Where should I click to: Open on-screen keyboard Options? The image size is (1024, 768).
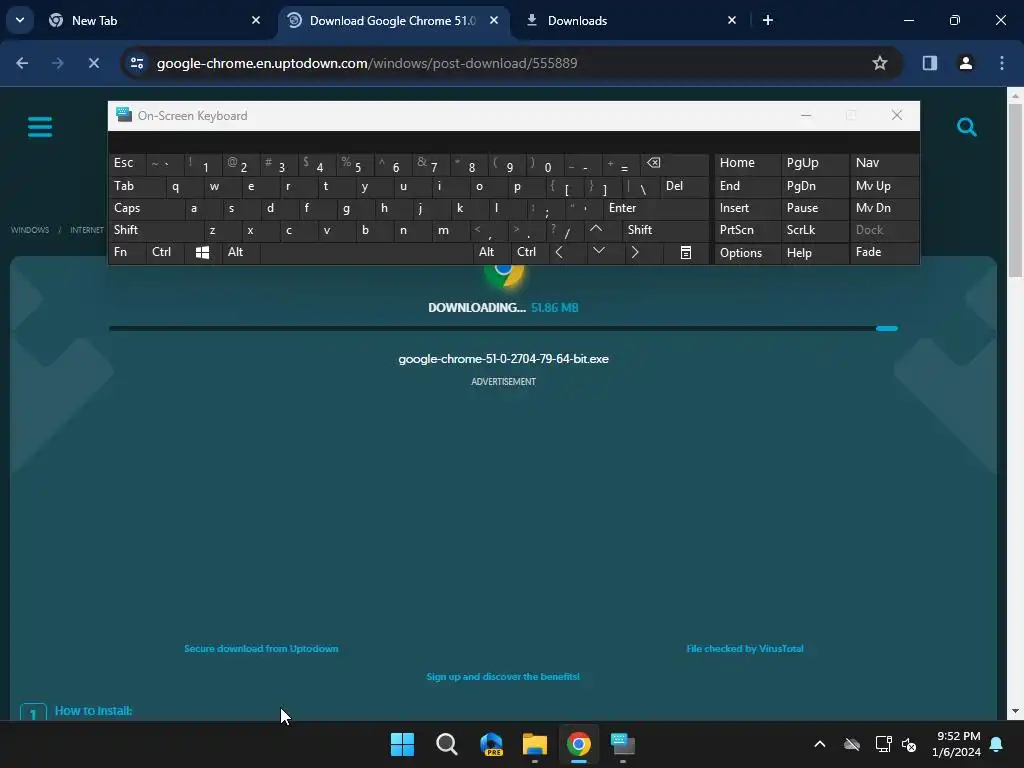(x=747, y=253)
